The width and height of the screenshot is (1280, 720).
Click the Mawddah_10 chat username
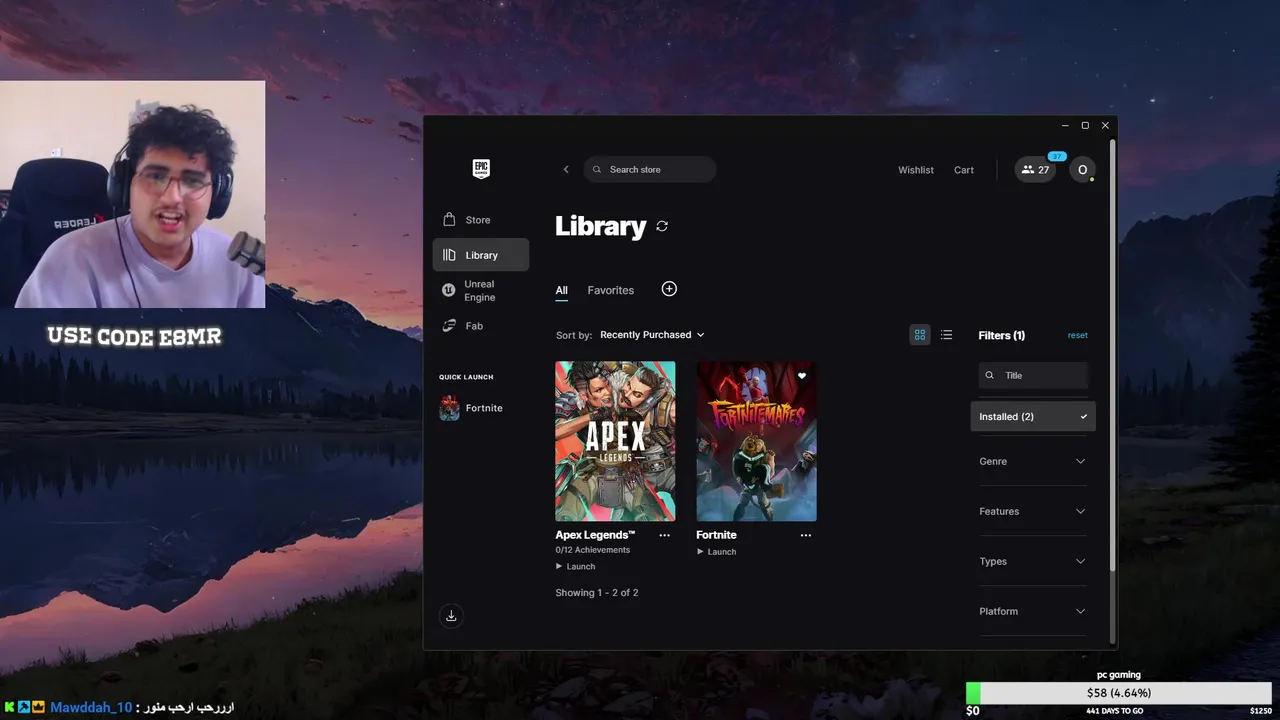pyautogui.click(x=91, y=707)
